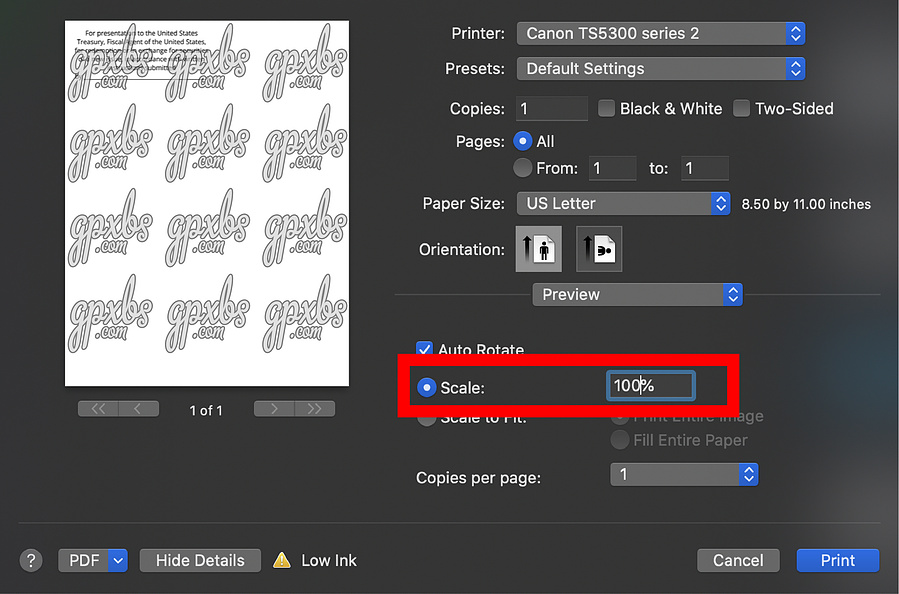Click the document print preview thumbnail

(x=207, y=204)
